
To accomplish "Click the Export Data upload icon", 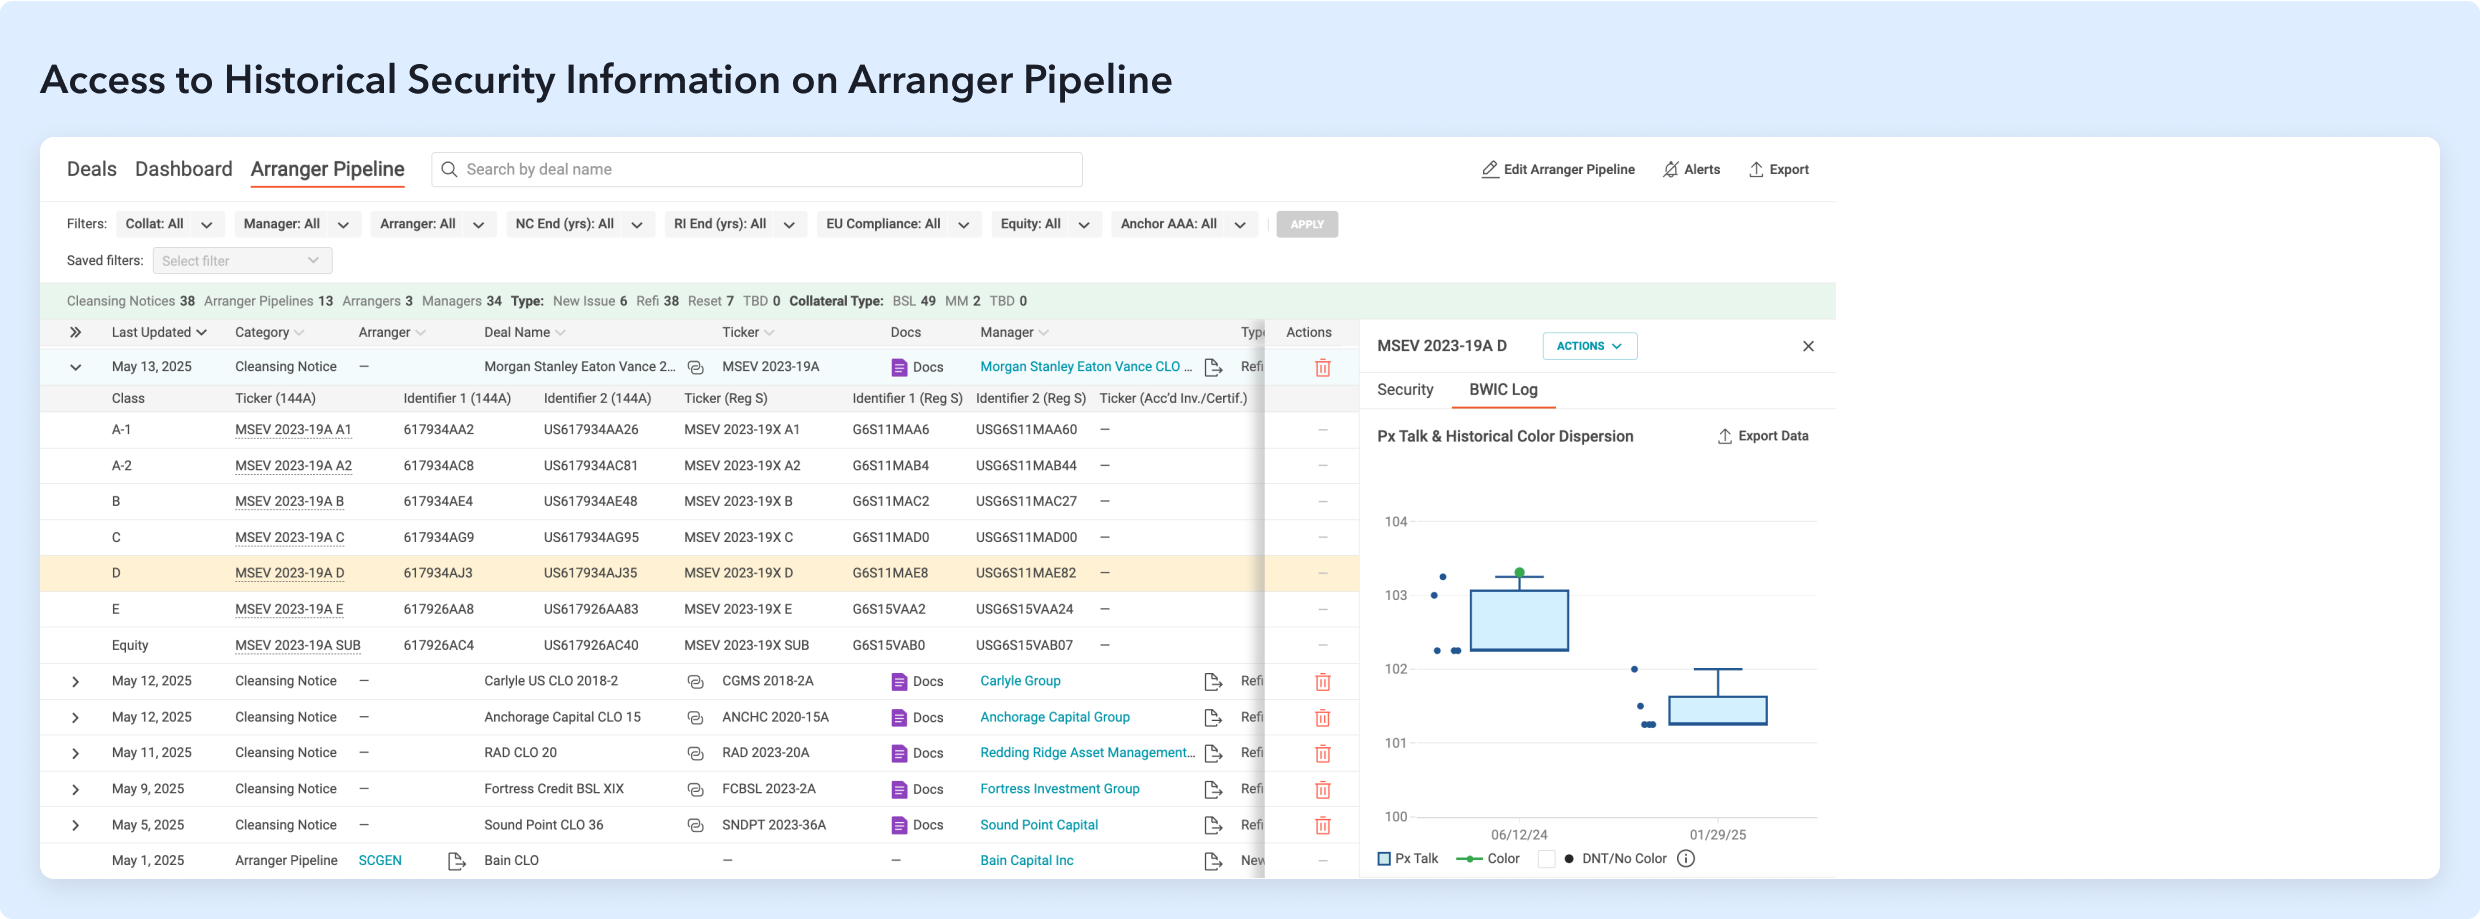I will (1724, 437).
